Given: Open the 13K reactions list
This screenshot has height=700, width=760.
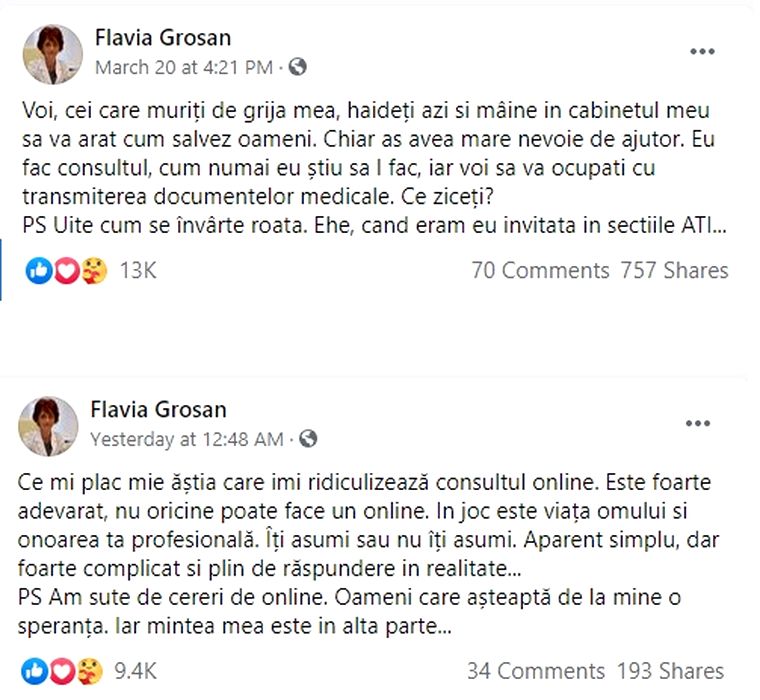Looking at the screenshot, I should (x=138, y=270).
